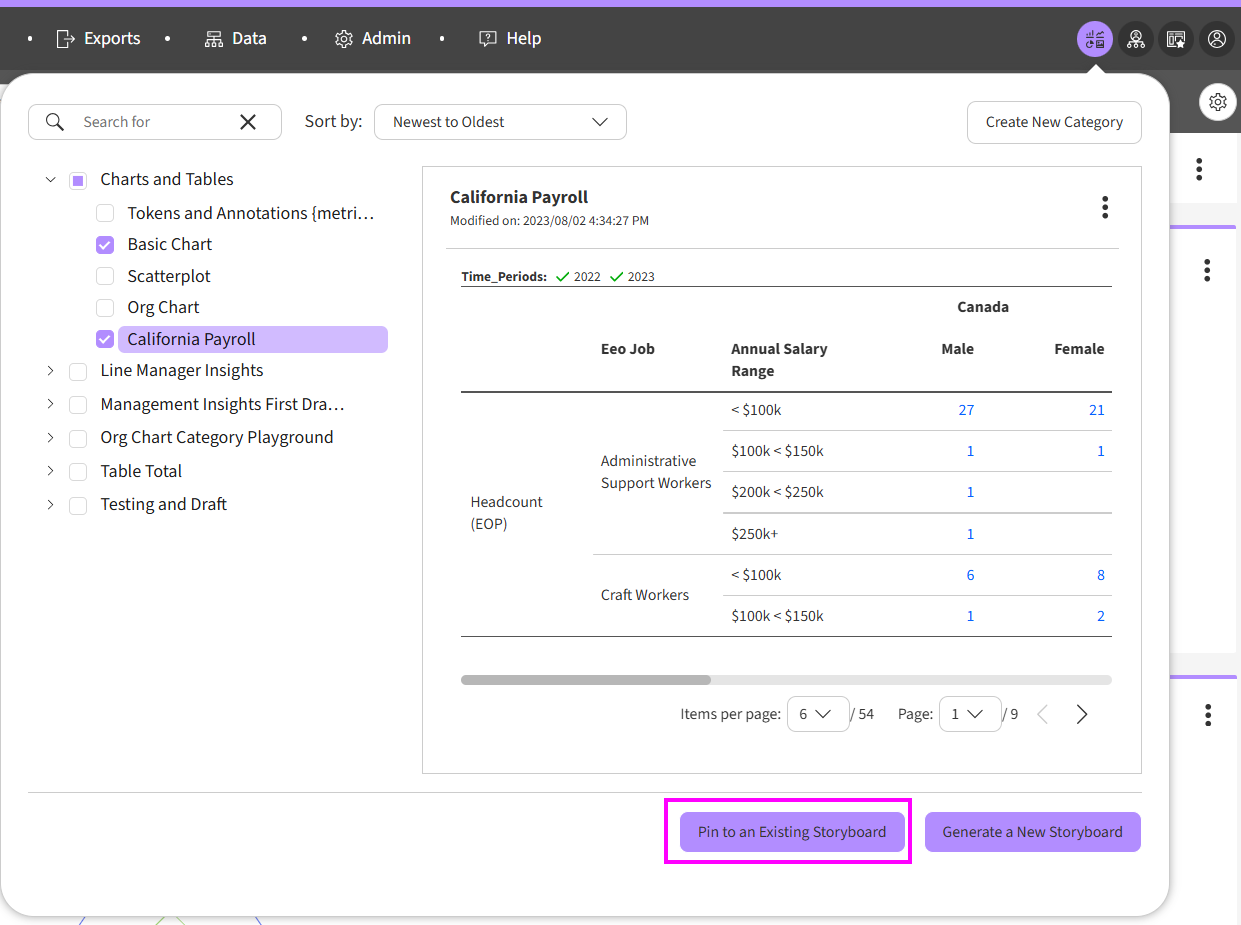Open the Sort by Newest to Oldest dropdown
This screenshot has height=925, width=1241.
pos(500,122)
